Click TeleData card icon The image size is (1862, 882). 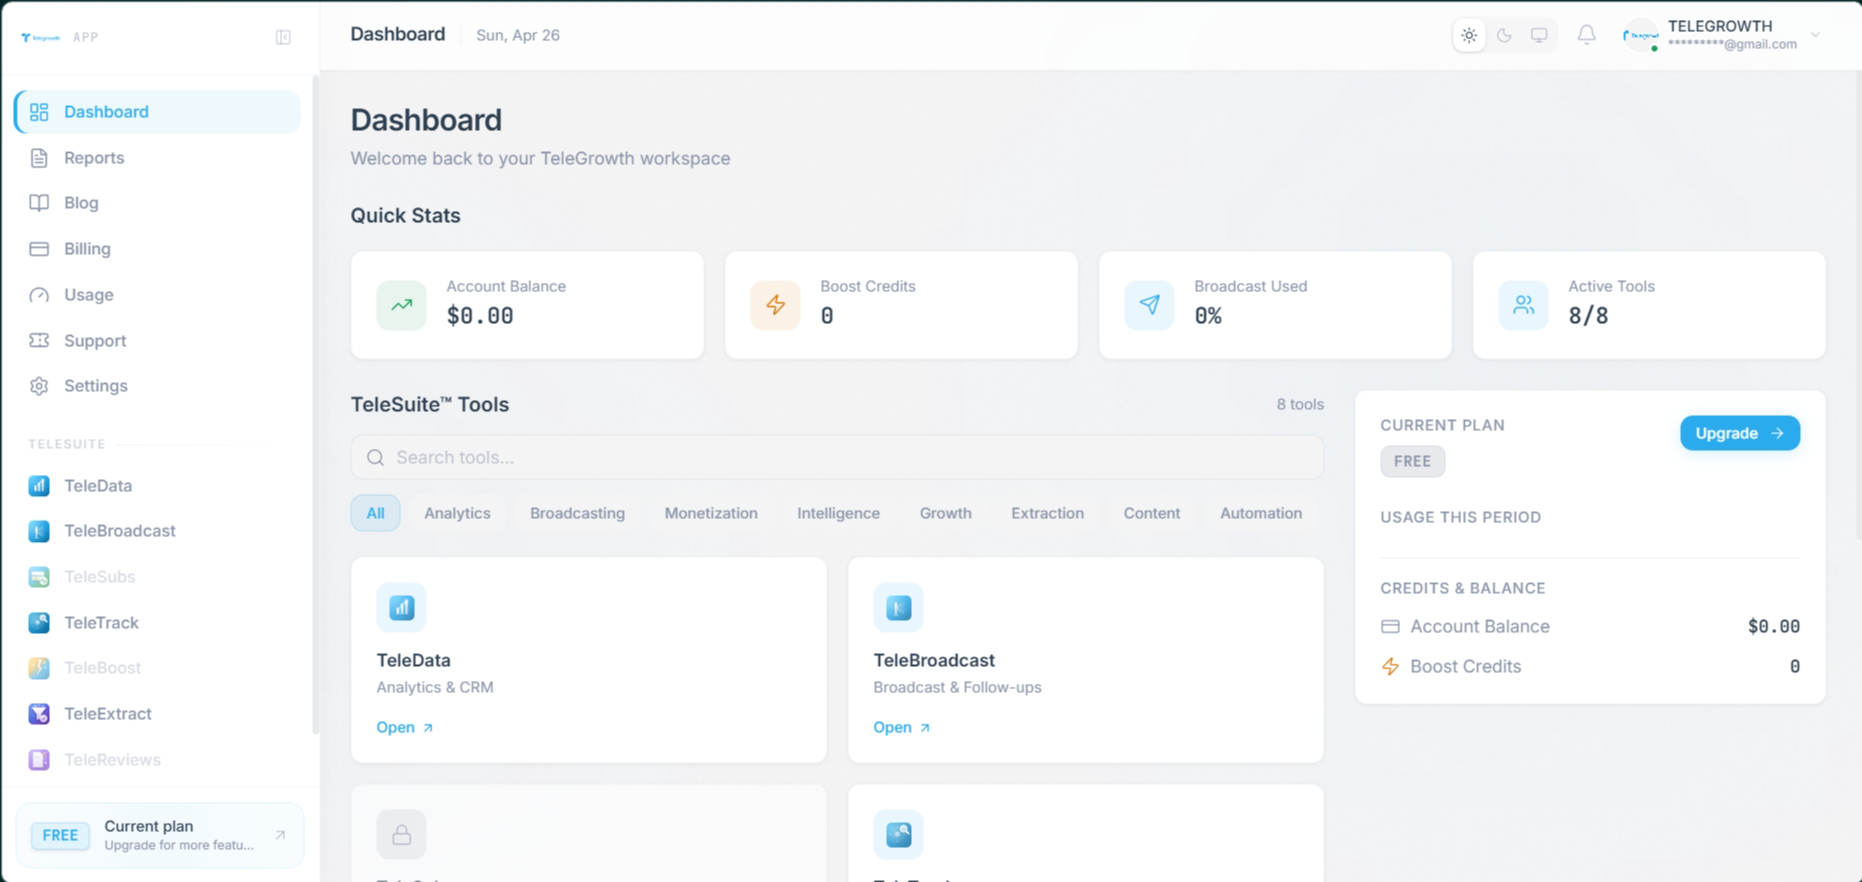tap(401, 607)
